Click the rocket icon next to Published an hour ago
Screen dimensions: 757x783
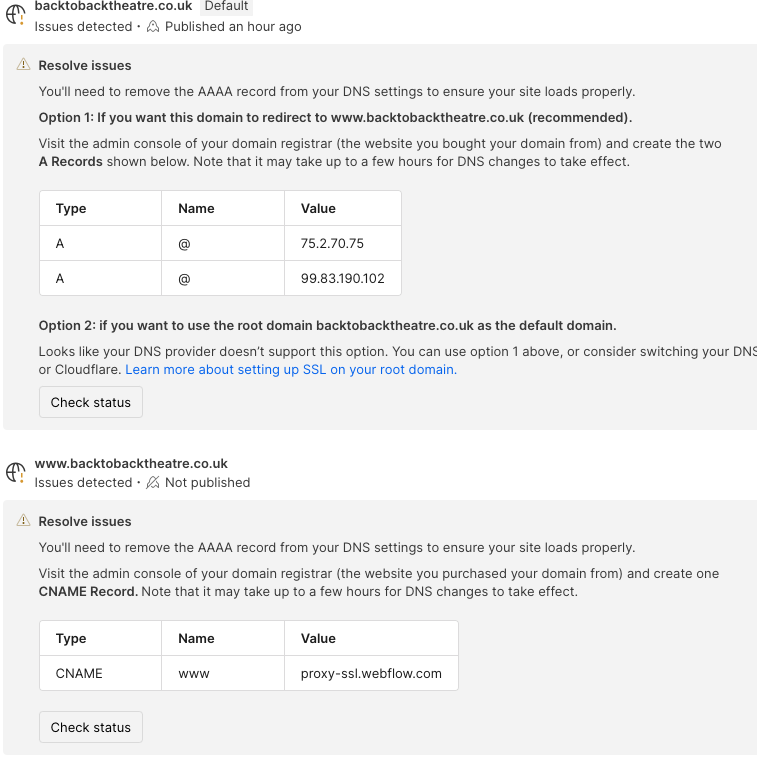click(153, 27)
